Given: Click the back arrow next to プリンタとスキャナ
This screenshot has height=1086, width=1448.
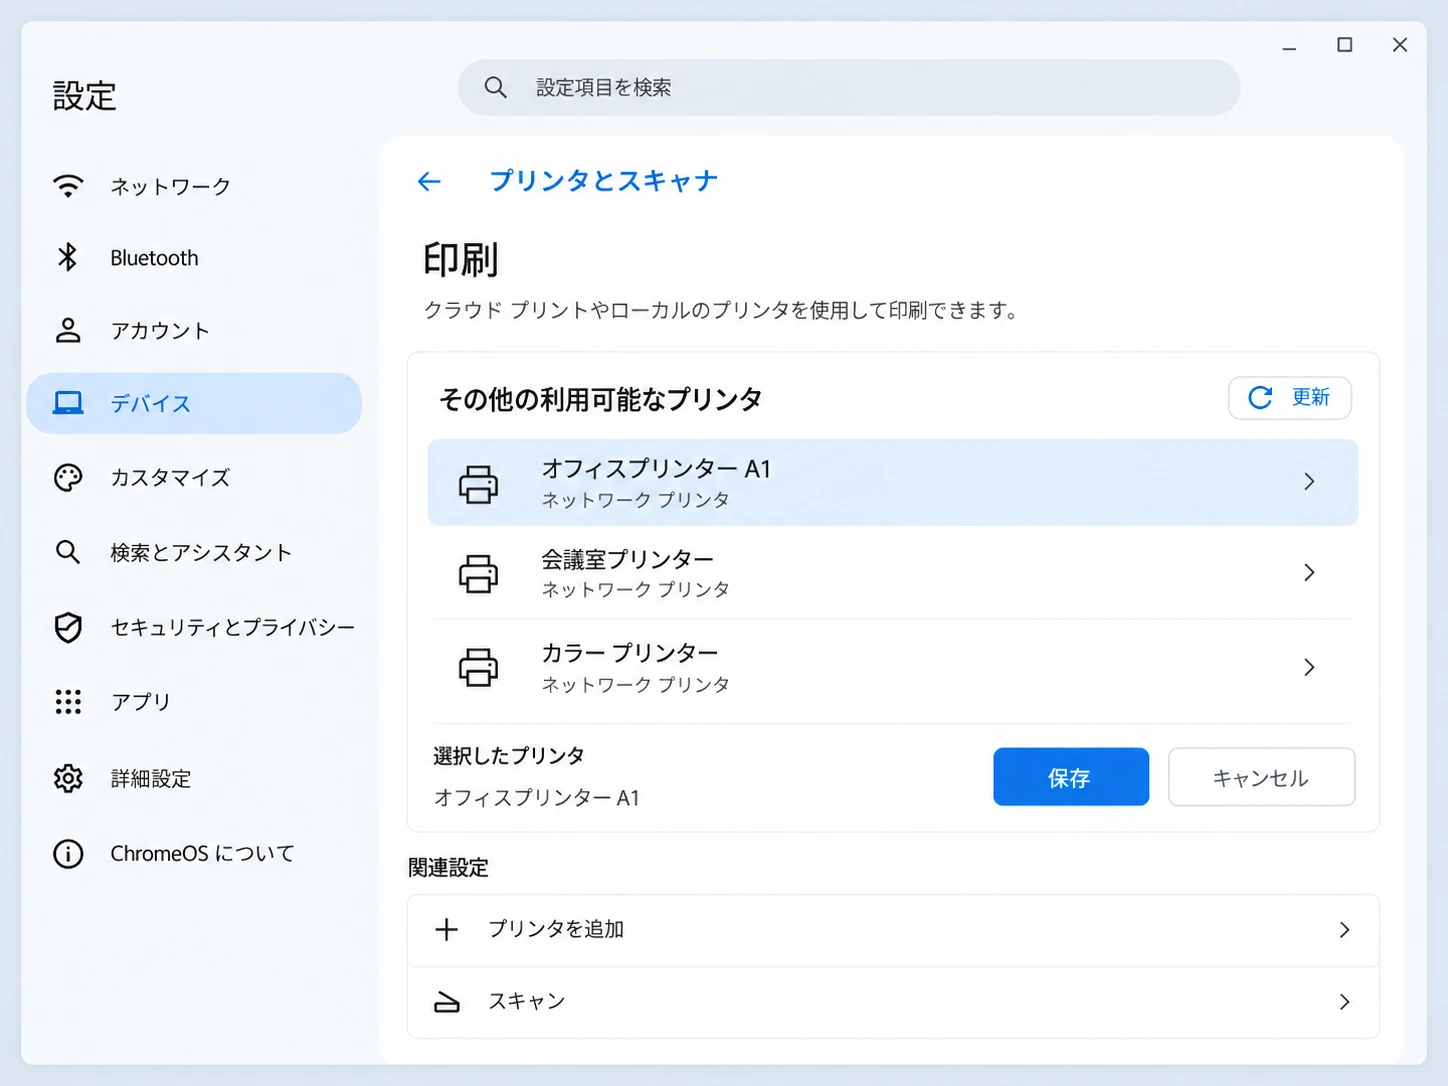Looking at the screenshot, I should (429, 181).
